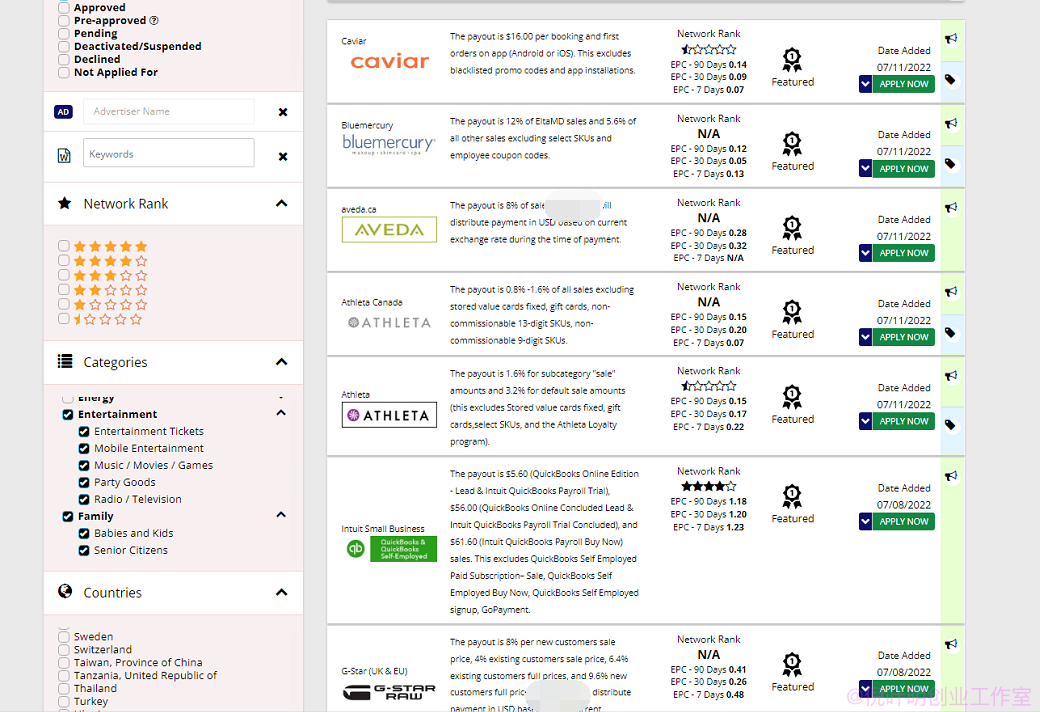Check the Deactivated/Suspended checkbox
1040x712 pixels.
pyautogui.click(x=64, y=46)
